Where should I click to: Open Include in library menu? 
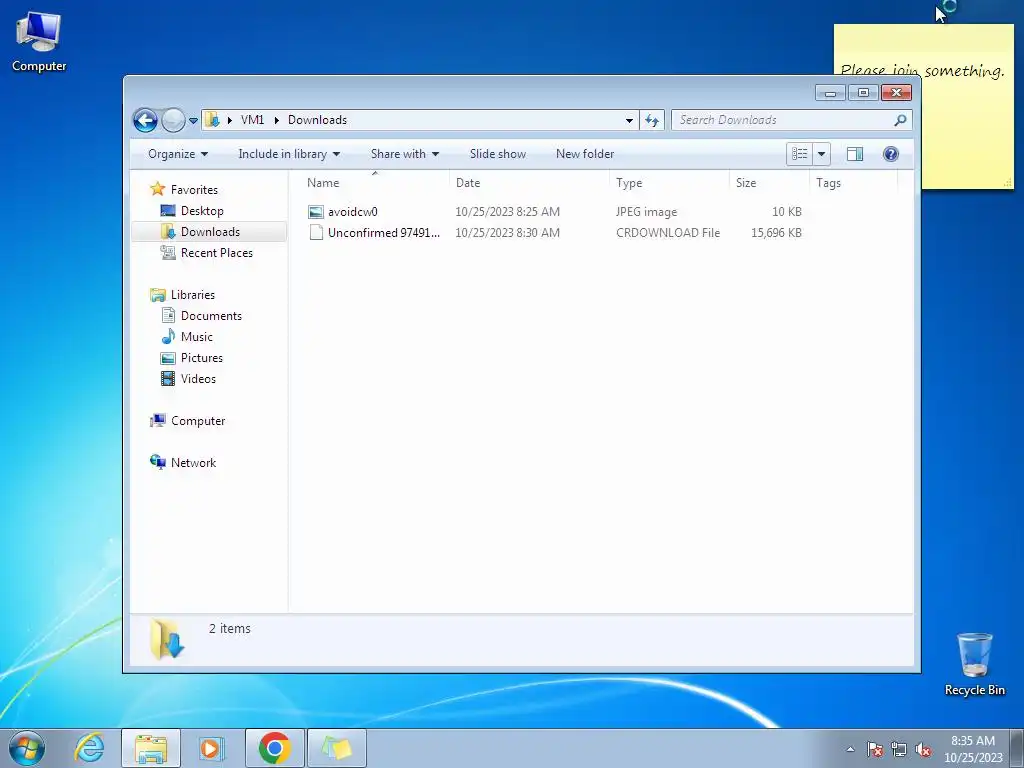click(289, 154)
